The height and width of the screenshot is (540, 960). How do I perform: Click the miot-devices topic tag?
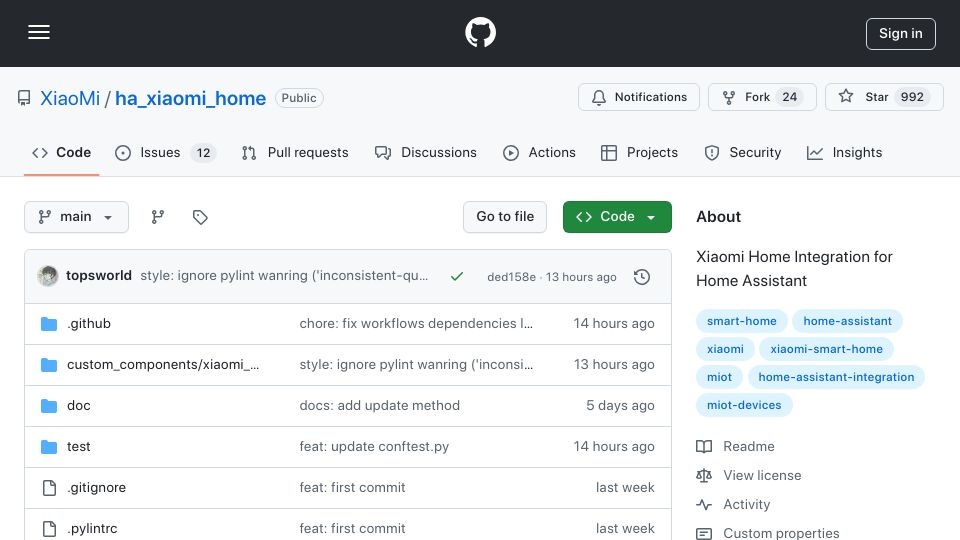tap(744, 405)
